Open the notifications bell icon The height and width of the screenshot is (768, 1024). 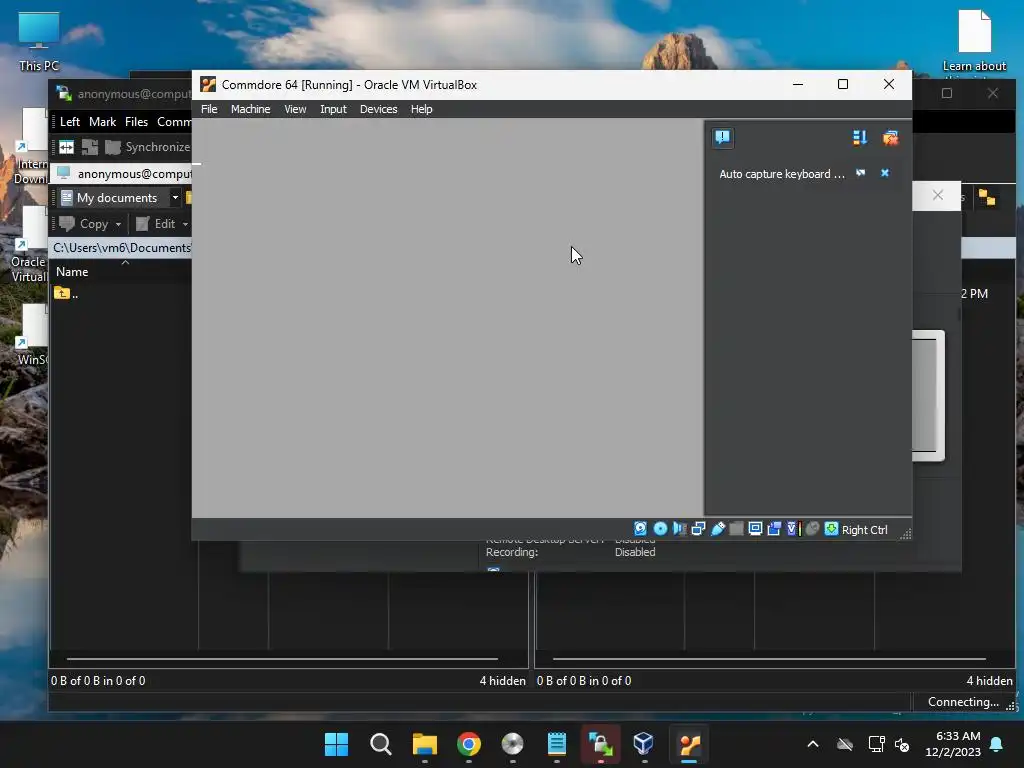click(997, 744)
